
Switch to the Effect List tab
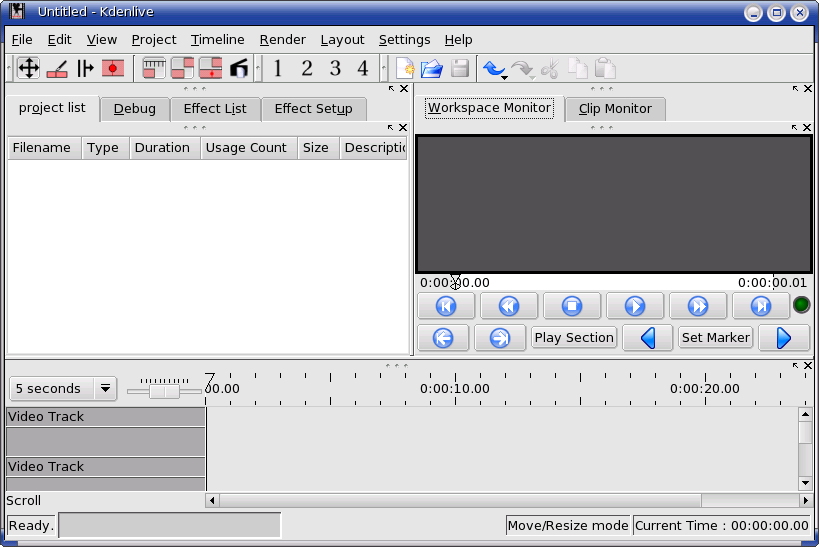point(215,109)
